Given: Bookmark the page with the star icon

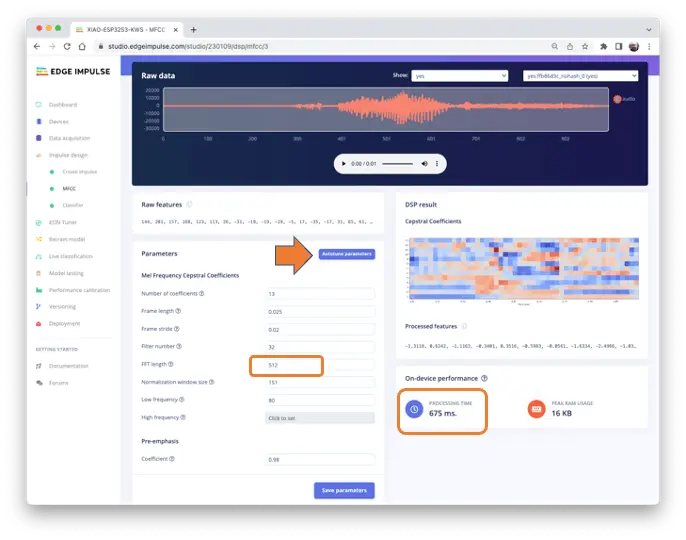Looking at the screenshot, I should click(x=586, y=46).
